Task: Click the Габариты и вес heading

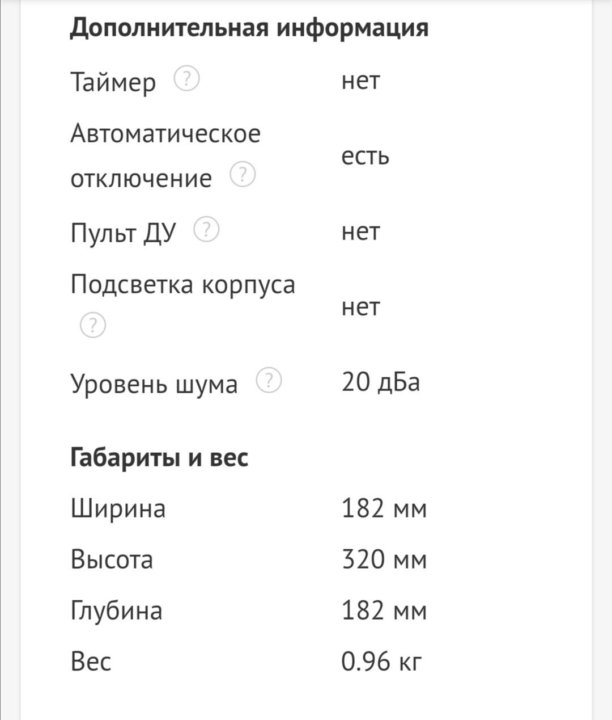Action: pyautogui.click(x=159, y=458)
